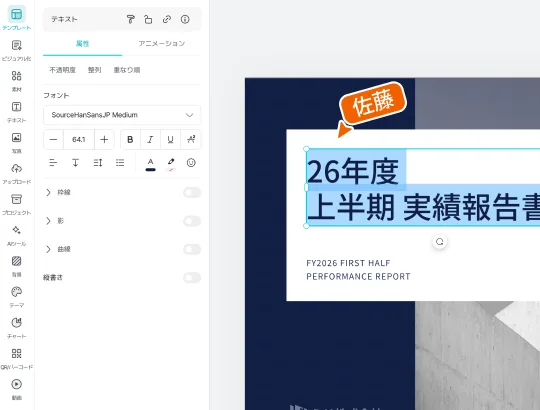540x410 pixels.
Task: Toggle underline formatting
Action: coord(170,139)
